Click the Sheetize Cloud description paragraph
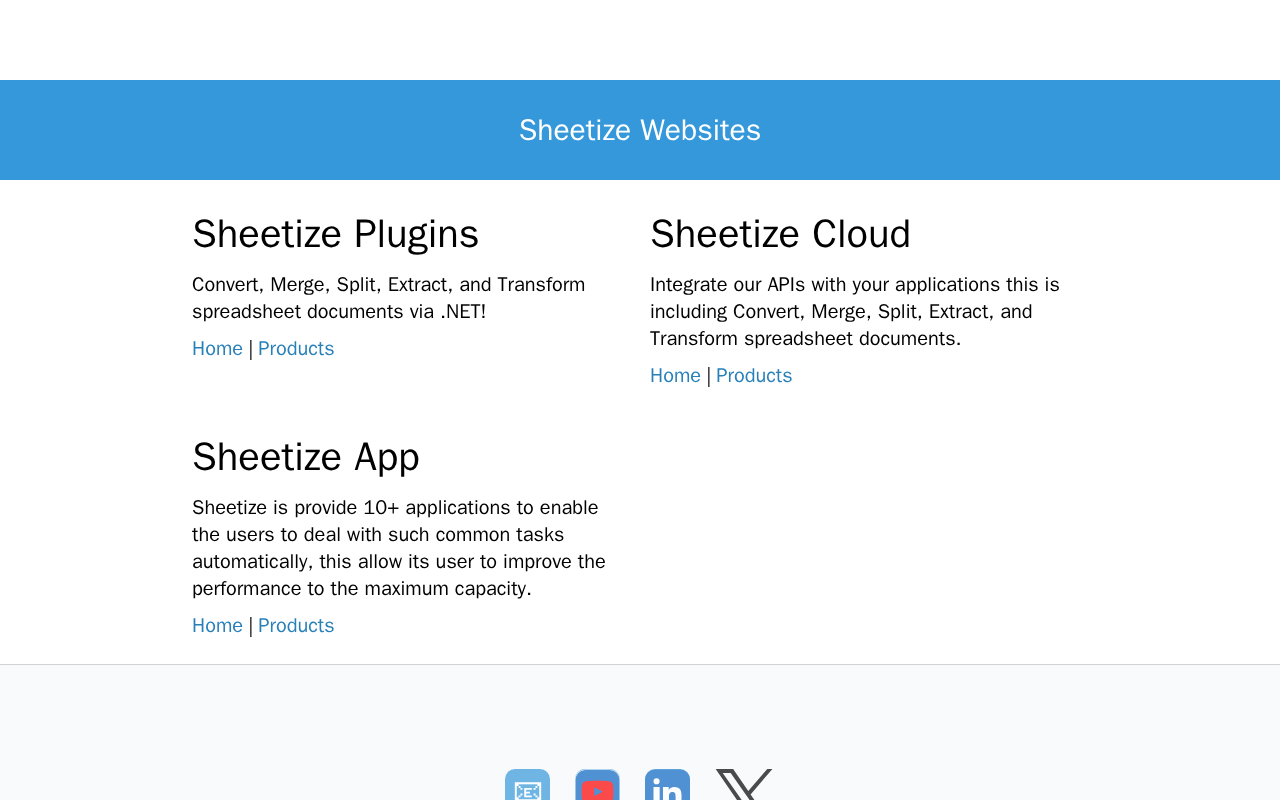The width and height of the screenshot is (1280, 800). pos(854,312)
